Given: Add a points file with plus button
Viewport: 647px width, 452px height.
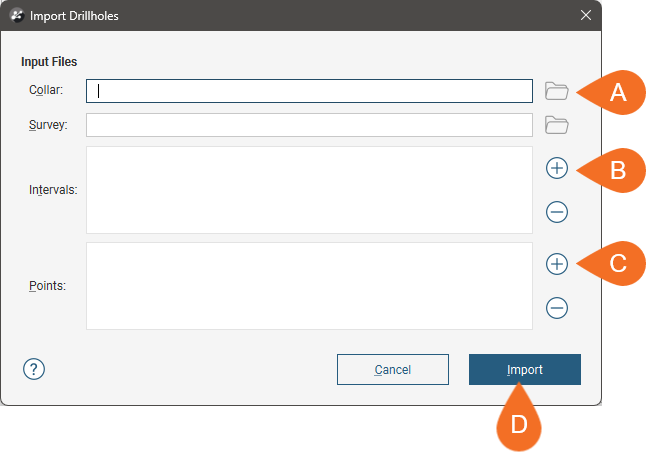Looking at the screenshot, I should coord(557,264).
